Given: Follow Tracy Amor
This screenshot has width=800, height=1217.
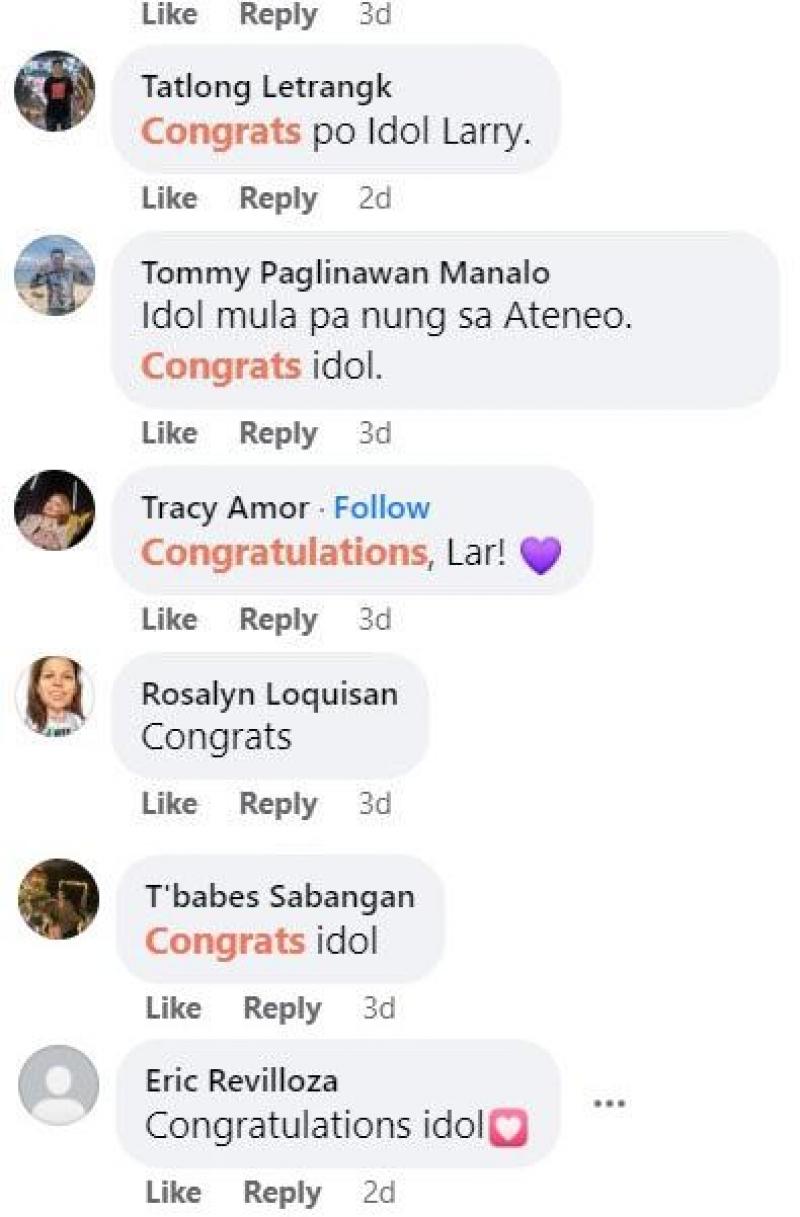Looking at the screenshot, I should tap(381, 508).
